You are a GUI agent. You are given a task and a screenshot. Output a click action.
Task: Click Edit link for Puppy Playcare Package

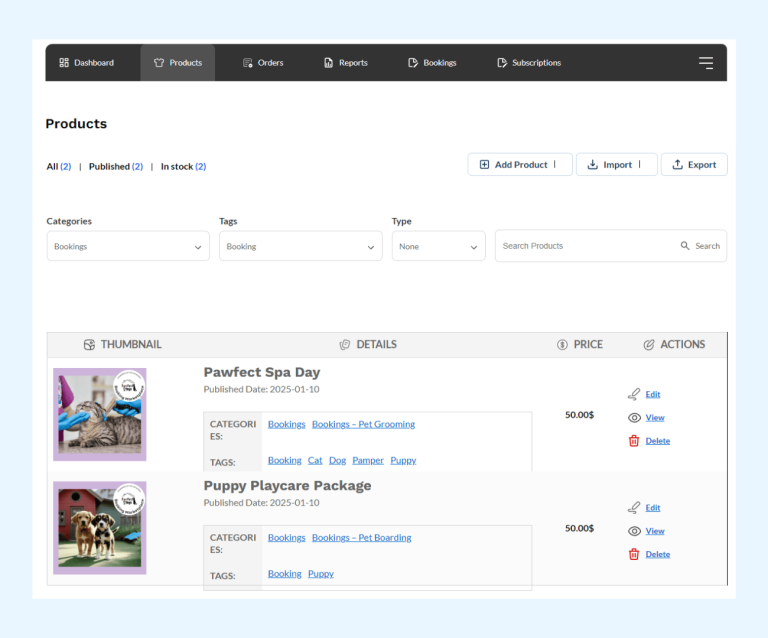tap(652, 508)
